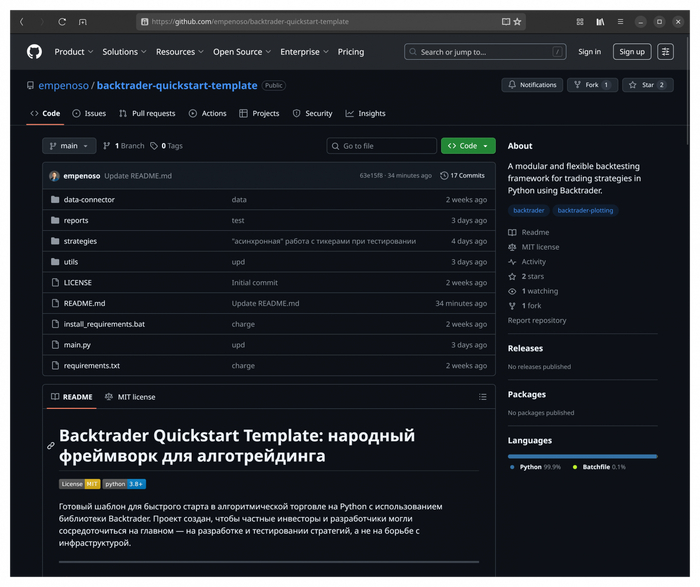Open README.md file in file list

click(x=84, y=303)
